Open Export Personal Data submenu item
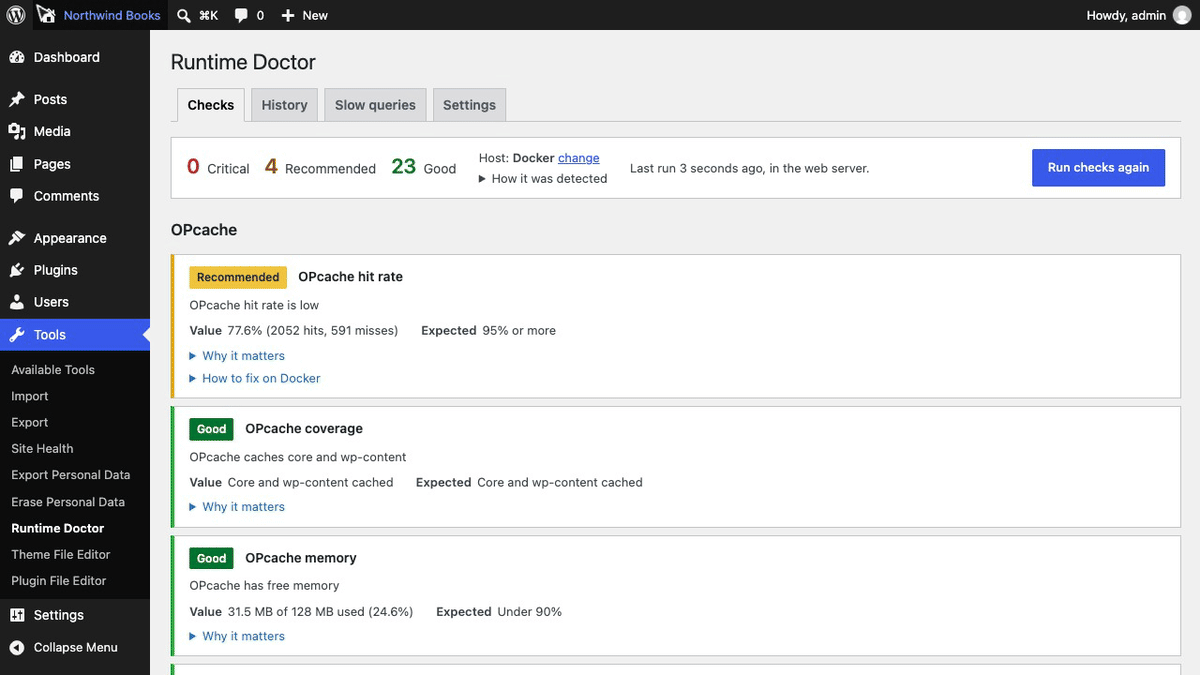Screen dimensions: 1200x675 [71, 475]
